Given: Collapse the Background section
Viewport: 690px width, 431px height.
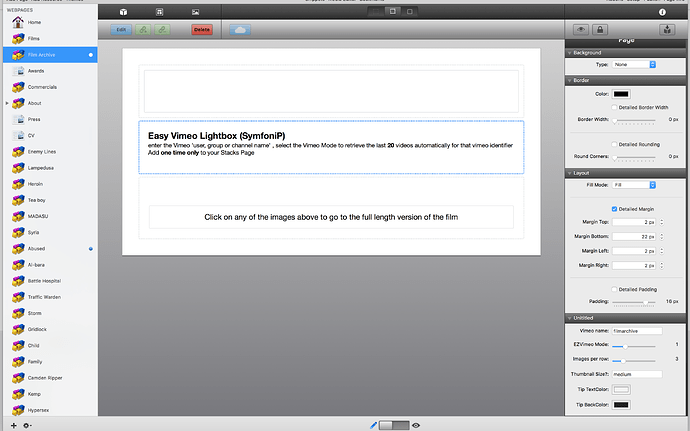Looking at the screenshot, I should point(569,53).
